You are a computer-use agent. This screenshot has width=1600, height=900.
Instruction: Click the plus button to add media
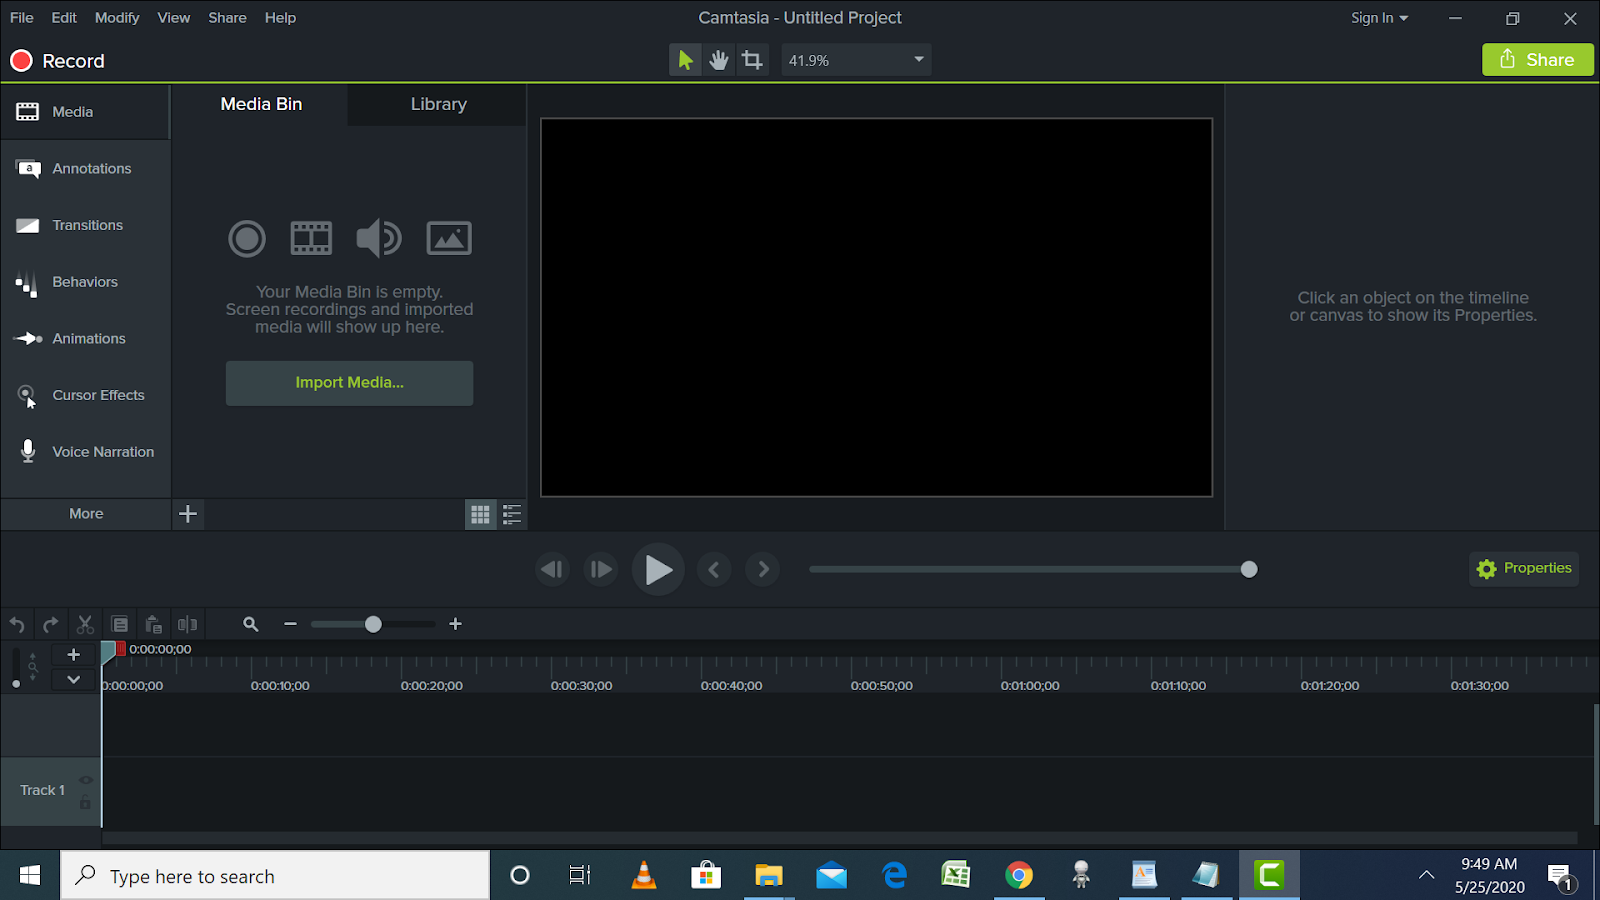click(188, 514)
